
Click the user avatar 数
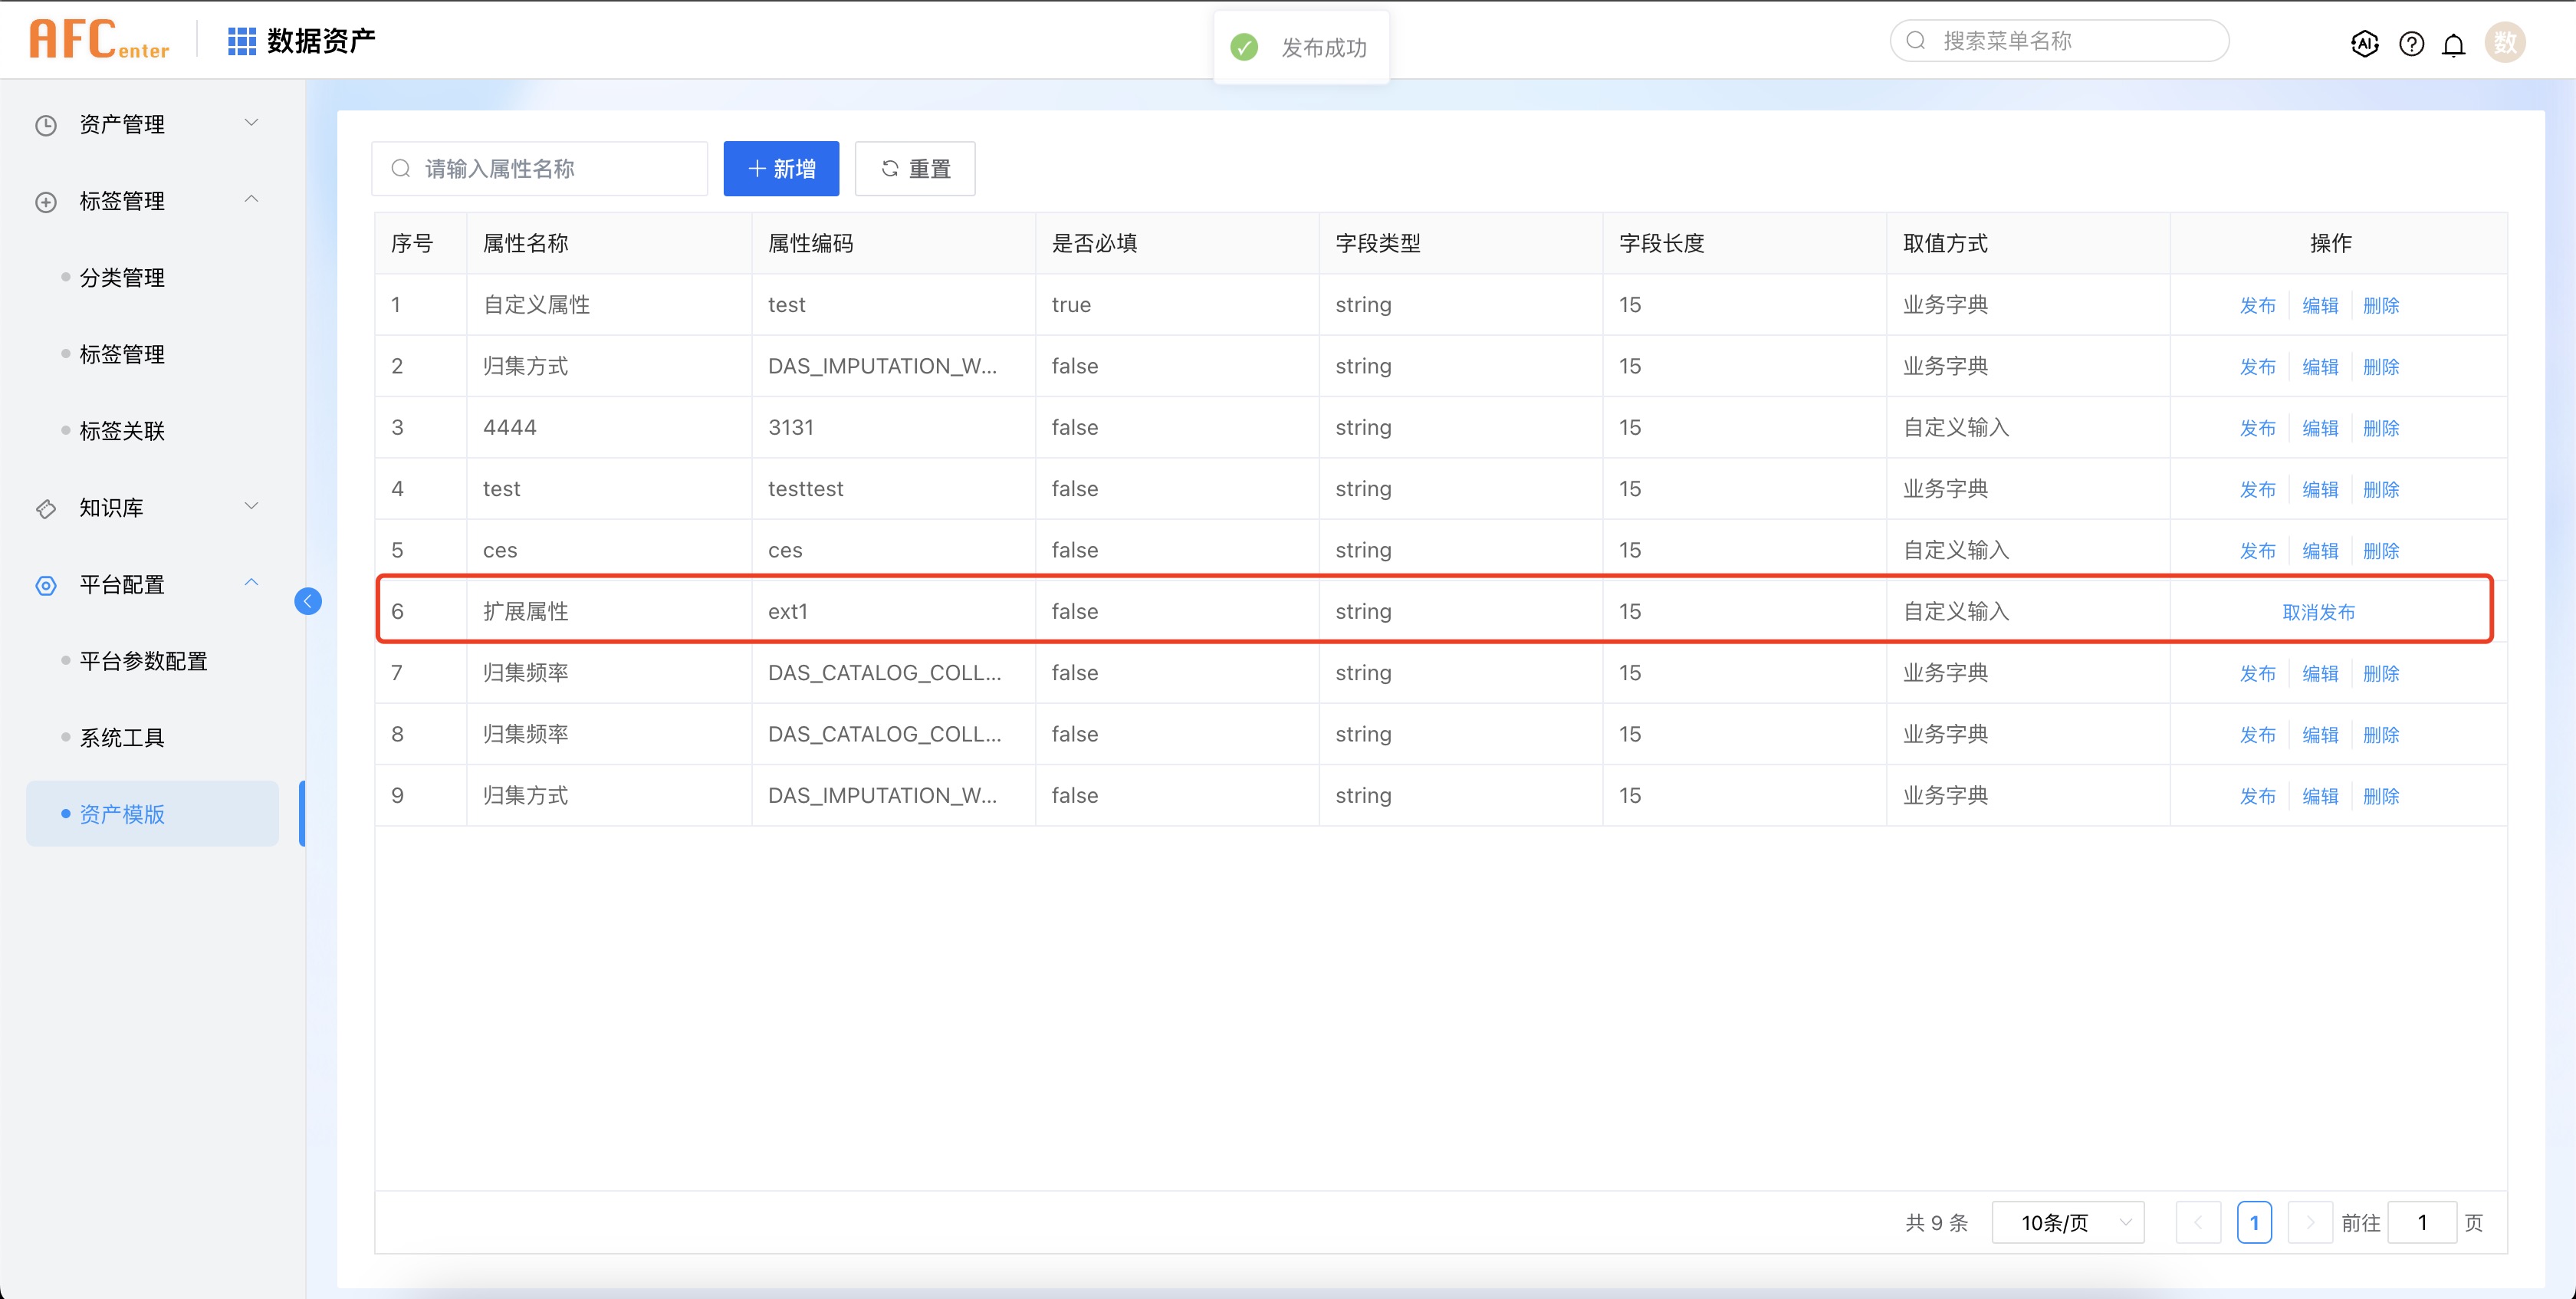click(2505, 42)
